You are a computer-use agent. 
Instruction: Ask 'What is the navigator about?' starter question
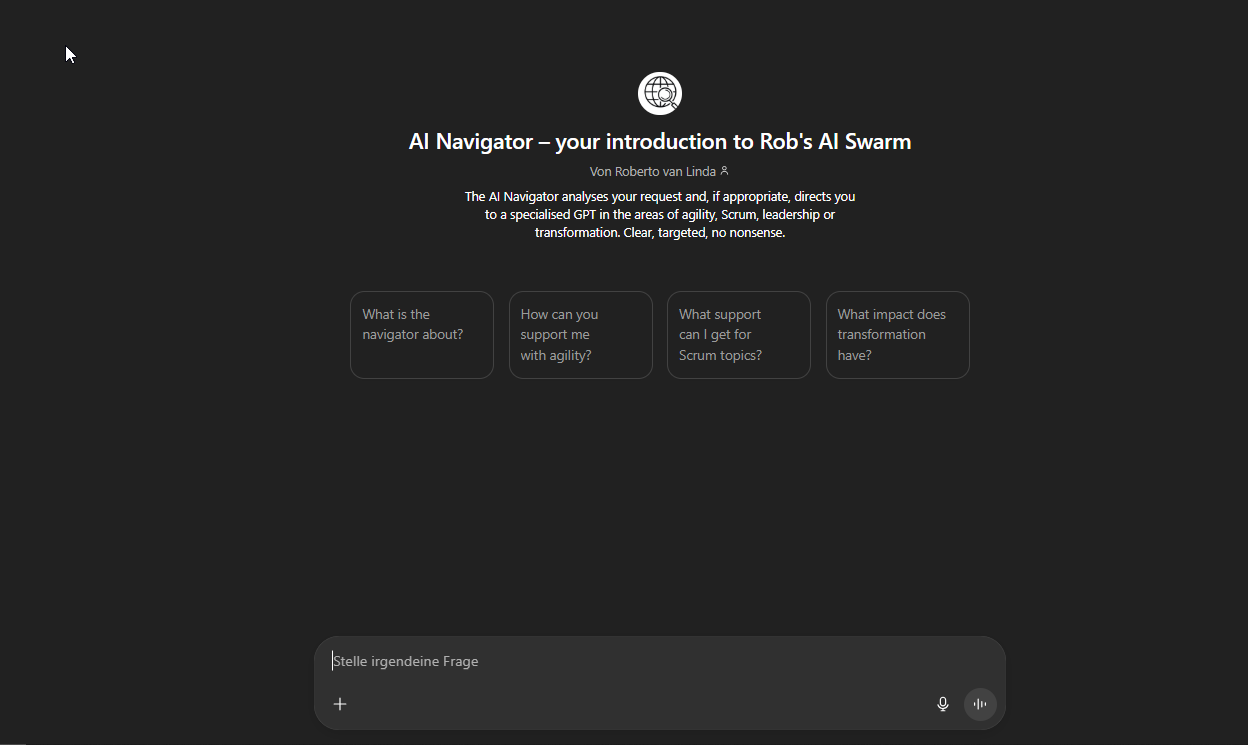[x=421, y=334]
